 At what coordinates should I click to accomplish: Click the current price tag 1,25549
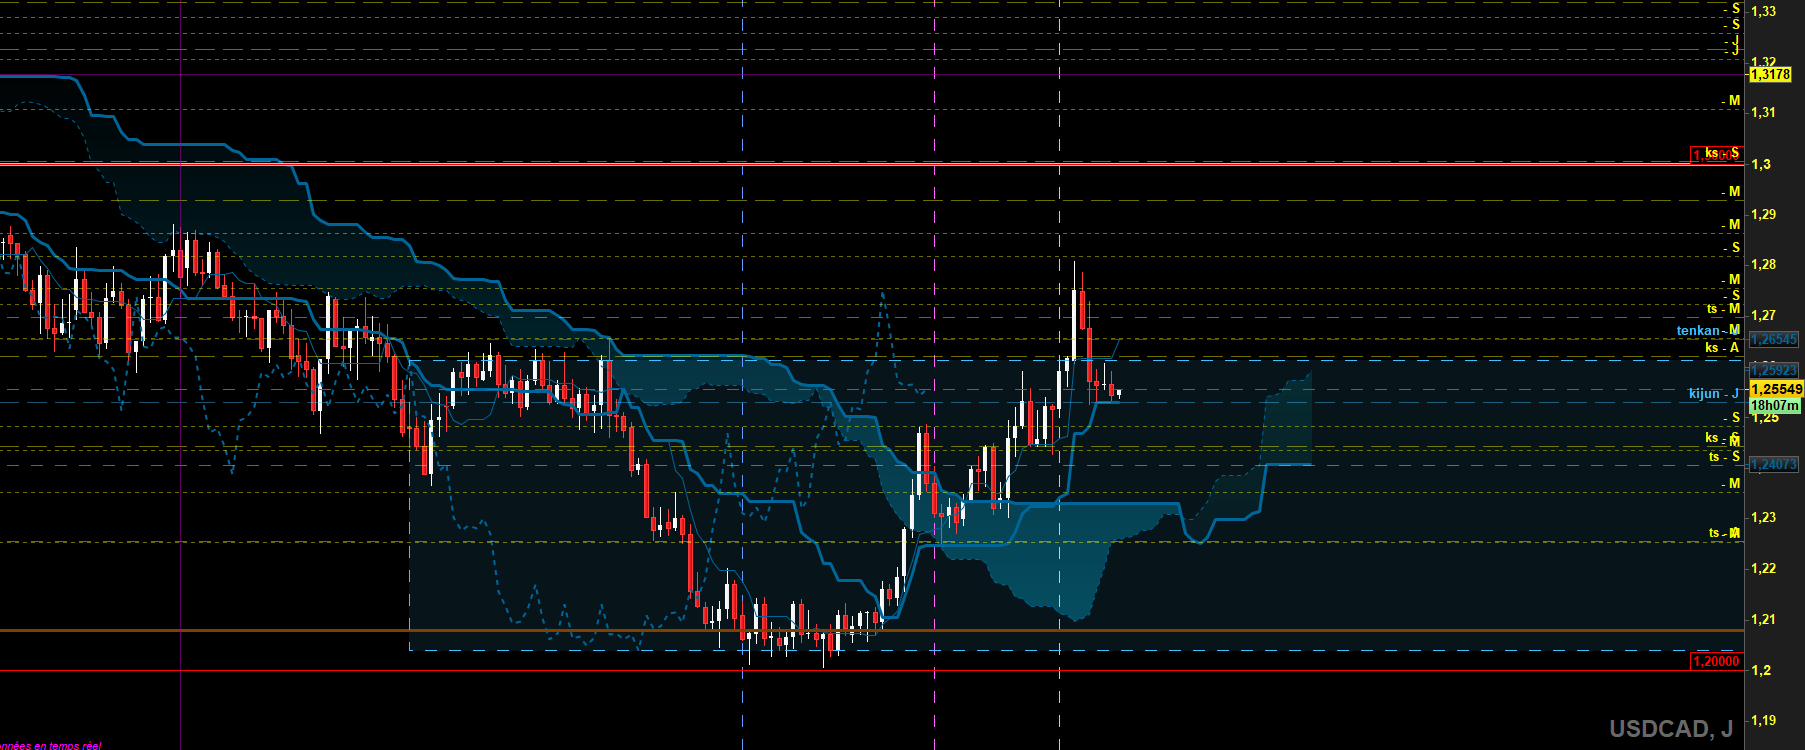[x=1776, y=389]
